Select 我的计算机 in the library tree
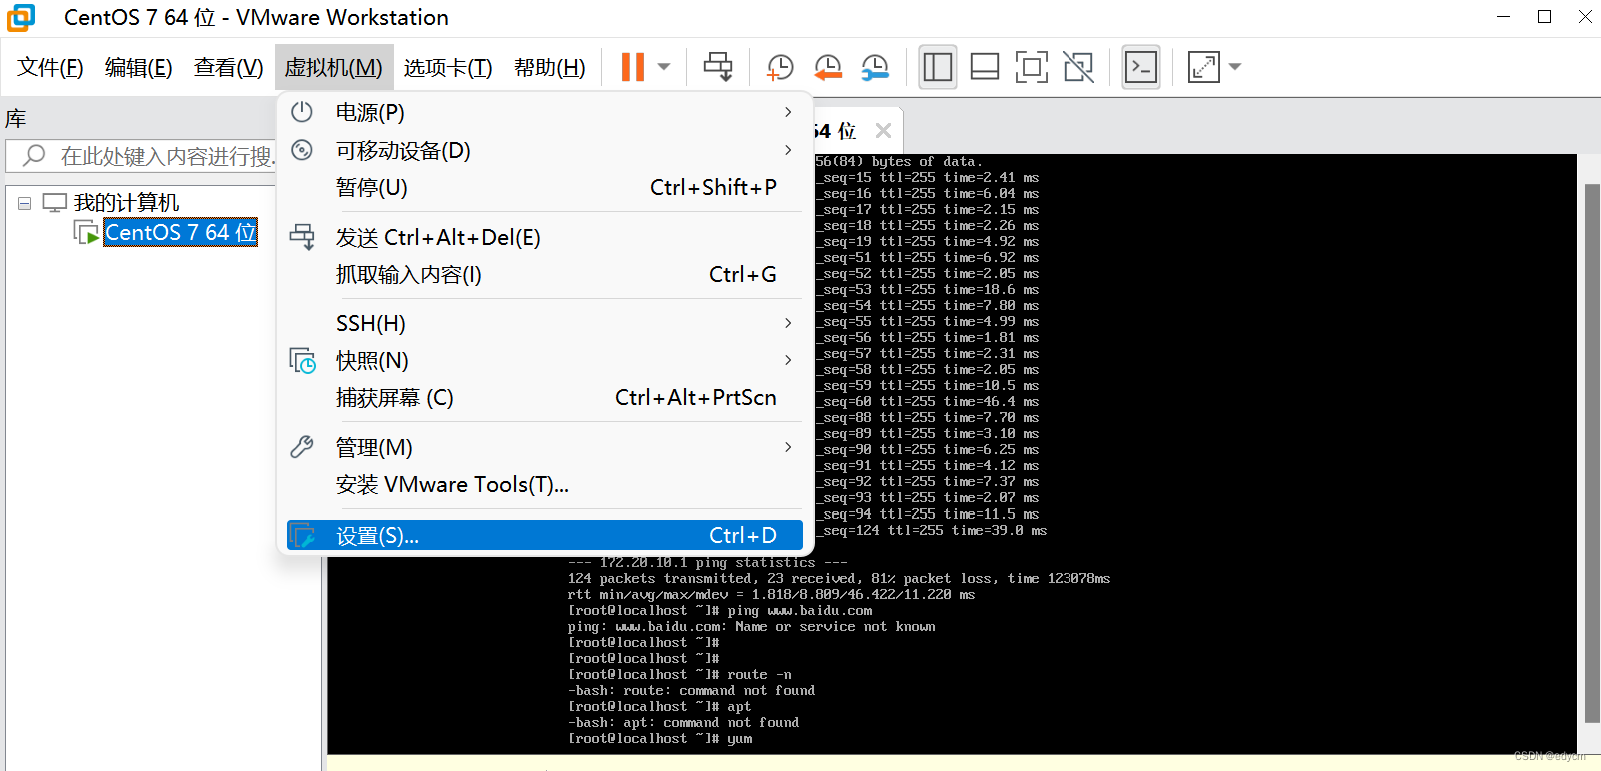Screen dimensions: 1601x771 [x=127, y=203]
